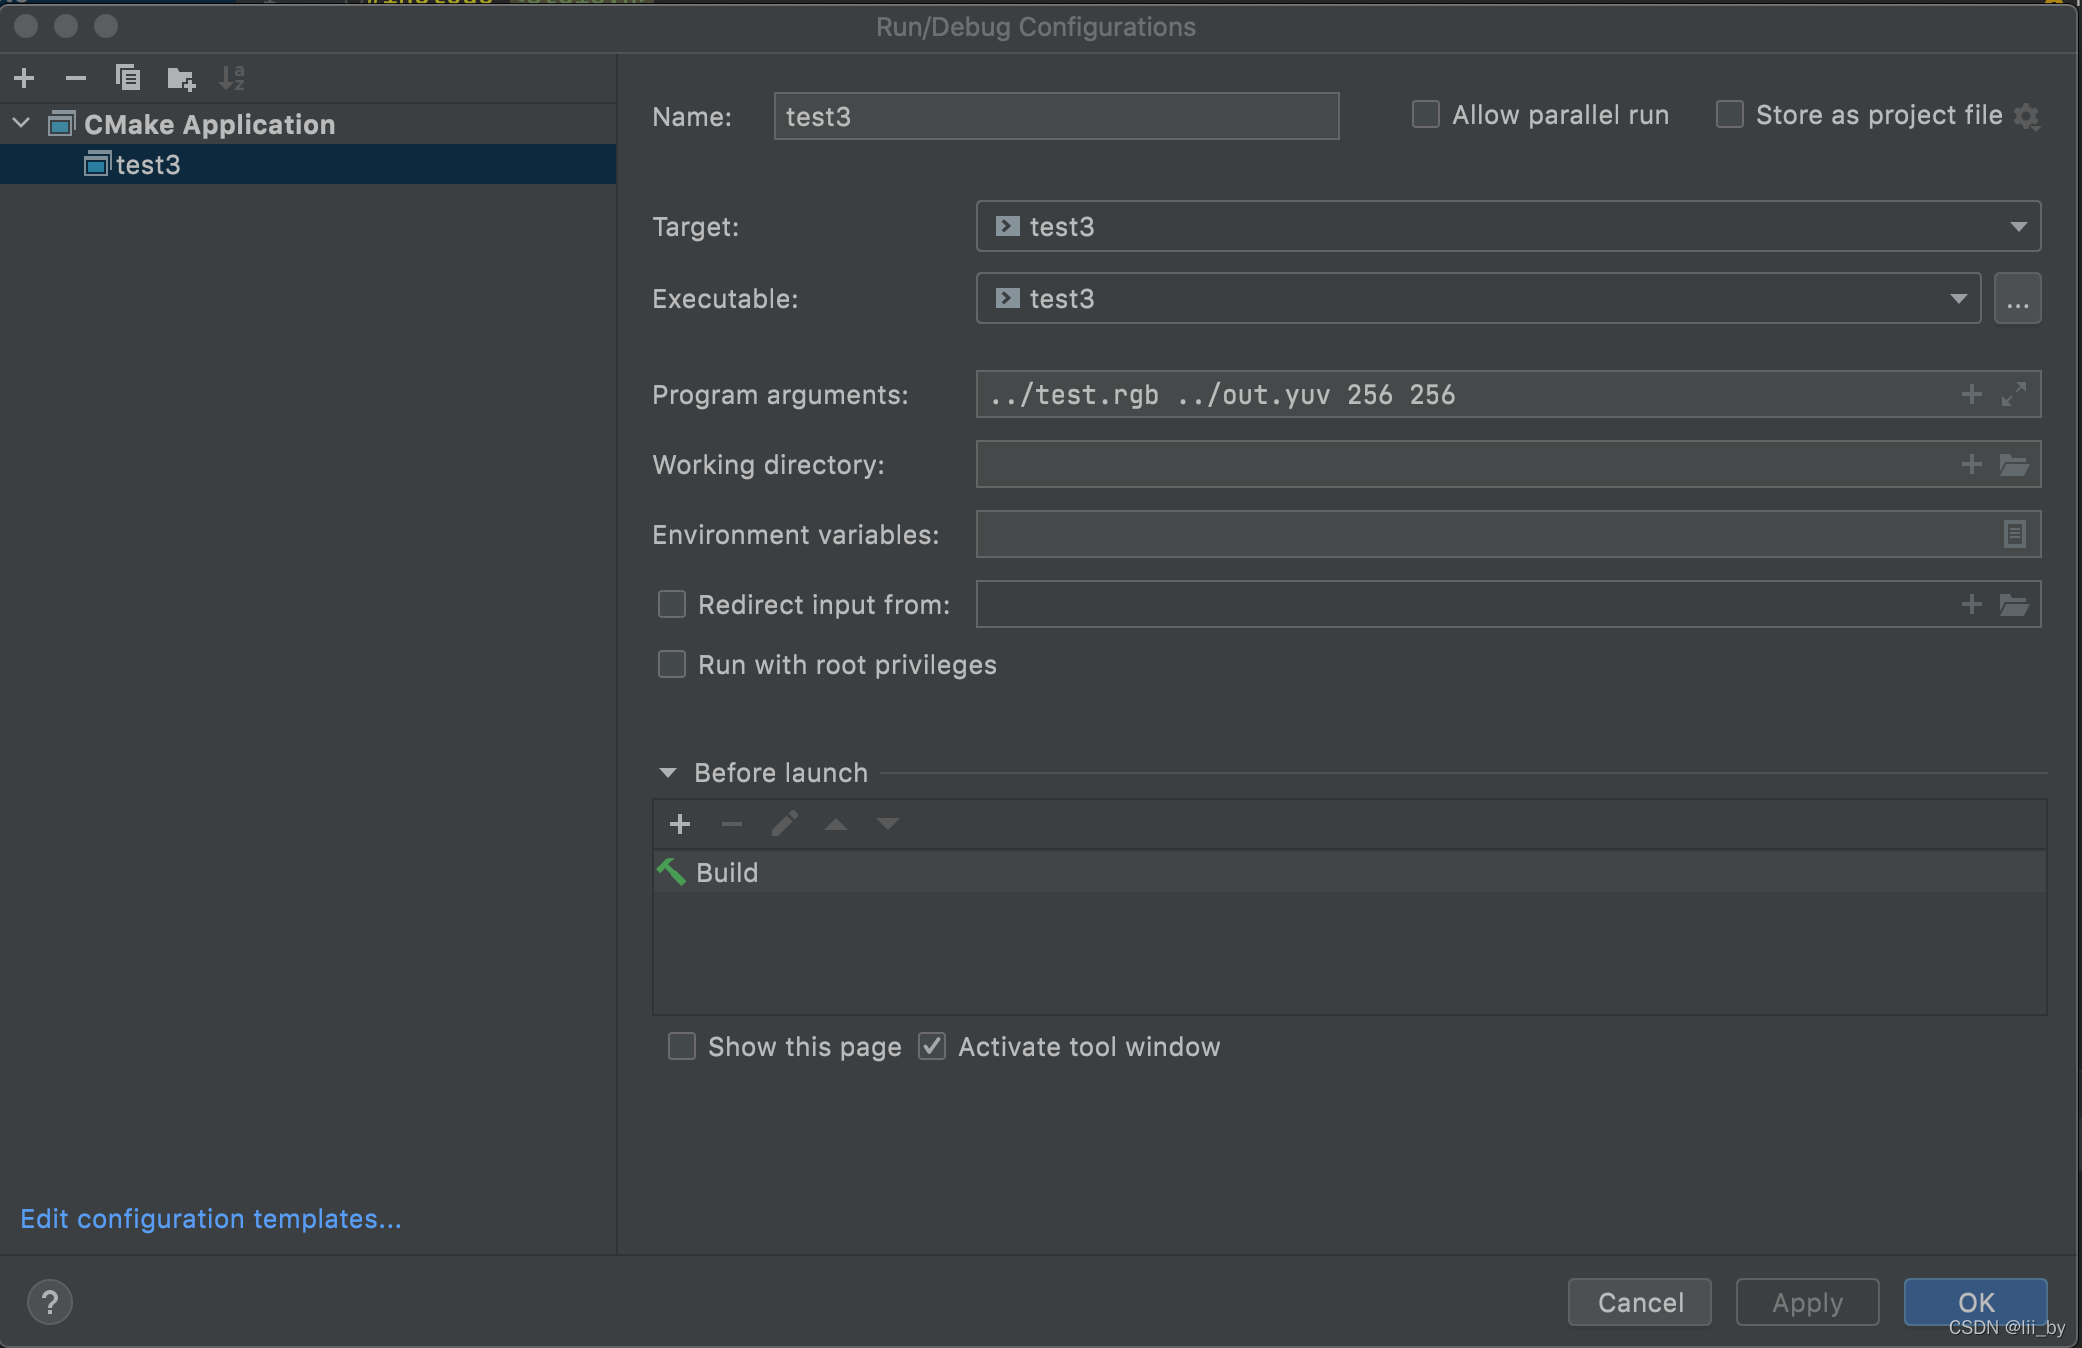
Task: Enable Allow parallel run
Action: (1426, 115)
